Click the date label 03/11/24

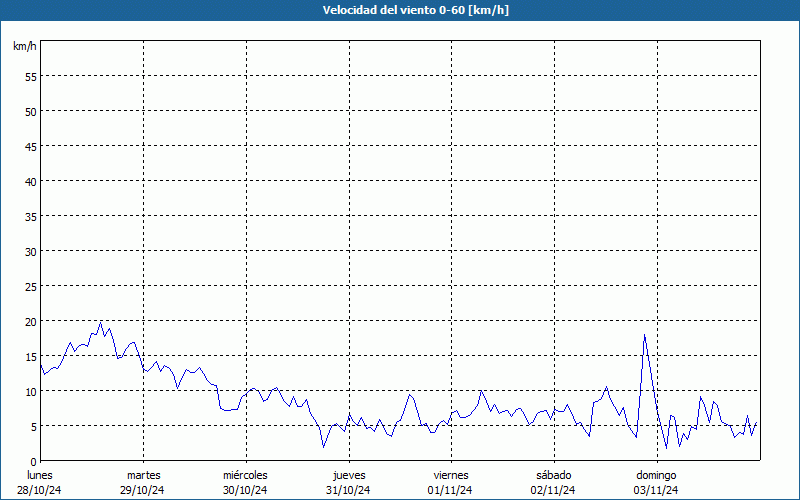656,490
